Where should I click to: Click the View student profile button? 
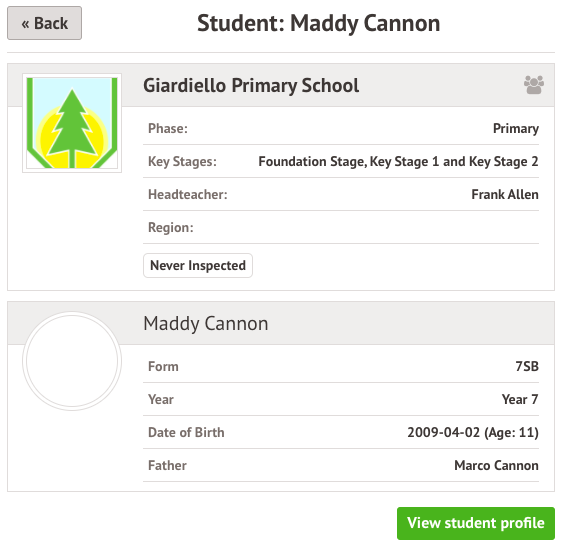point(476,523)
